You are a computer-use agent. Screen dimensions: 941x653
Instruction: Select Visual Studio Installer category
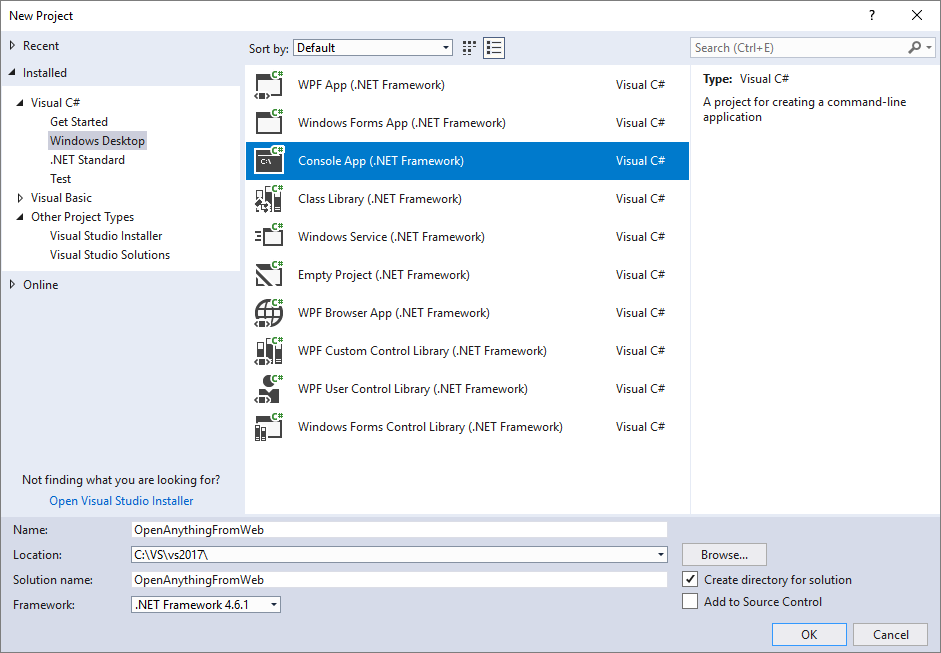point(106,236)
